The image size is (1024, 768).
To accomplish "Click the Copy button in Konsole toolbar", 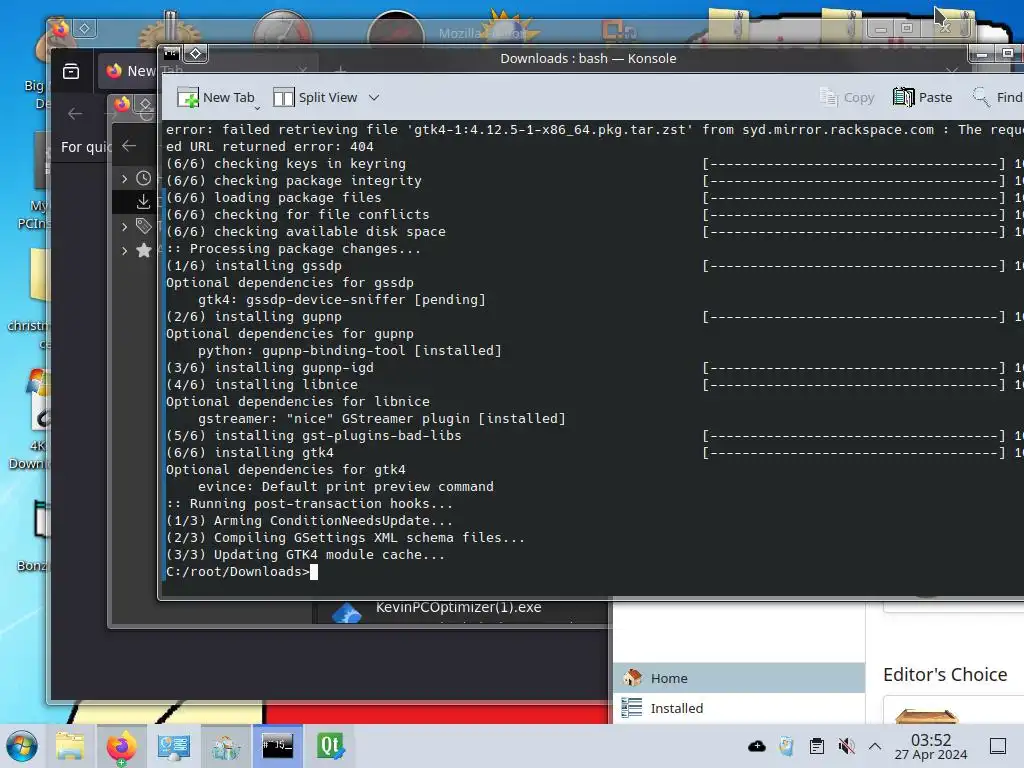I will pos(847,97).
